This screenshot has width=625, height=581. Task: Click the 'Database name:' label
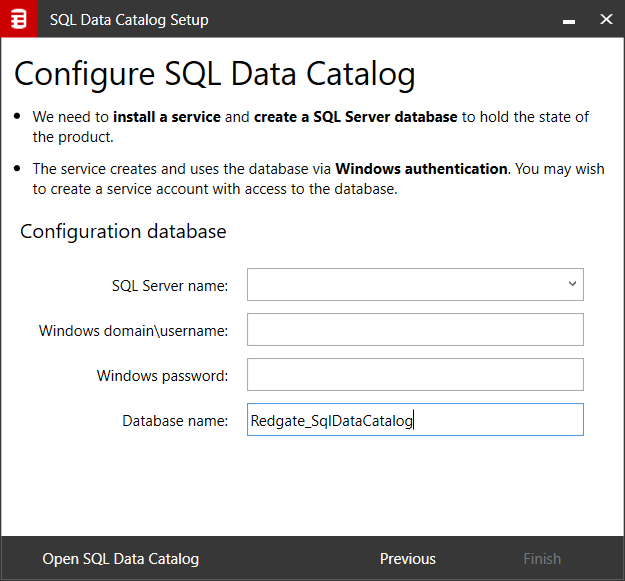175,421
